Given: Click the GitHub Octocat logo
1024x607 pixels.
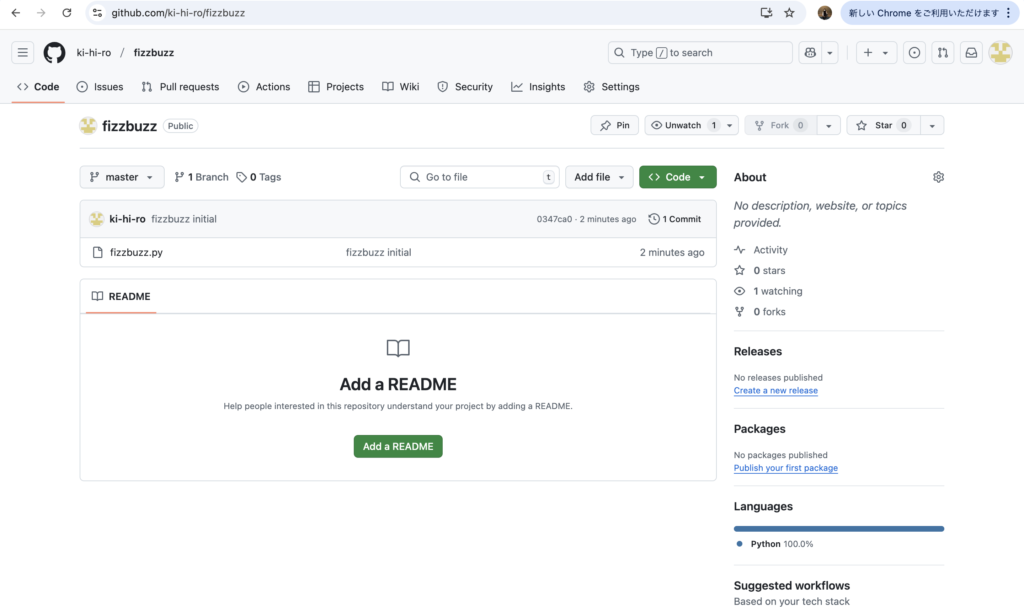Looking at the screenshot, I should (x=54, y=53).
